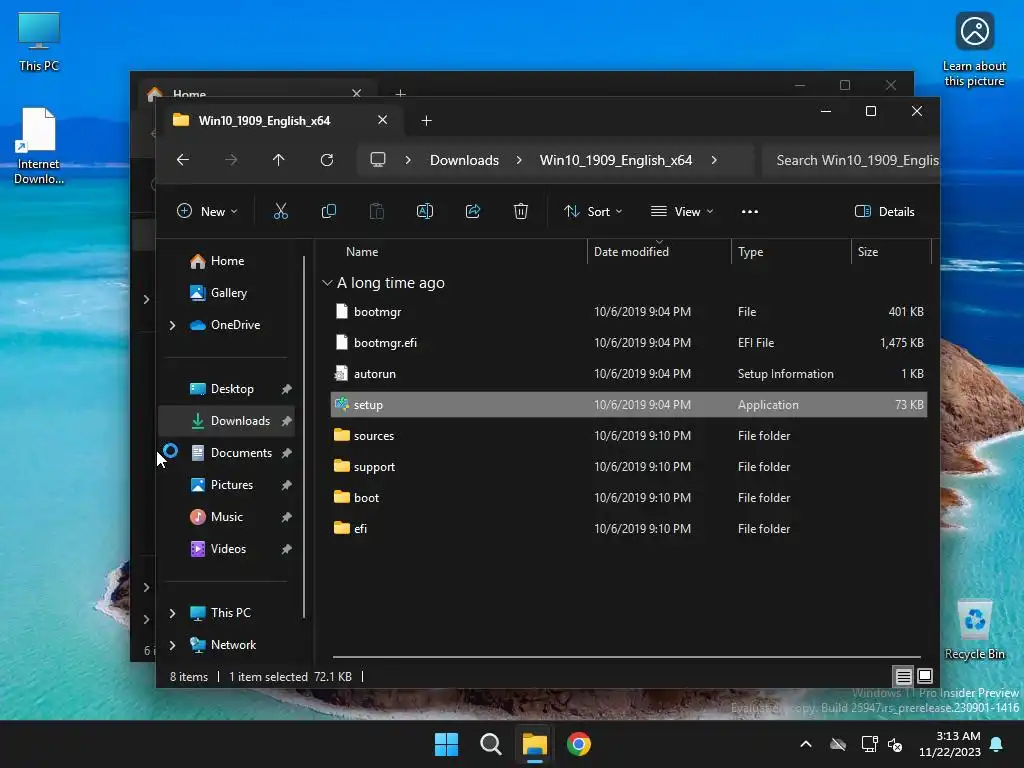
Task: Click the setup application icon
Action: pyautogui.click(x=342, y=404)
